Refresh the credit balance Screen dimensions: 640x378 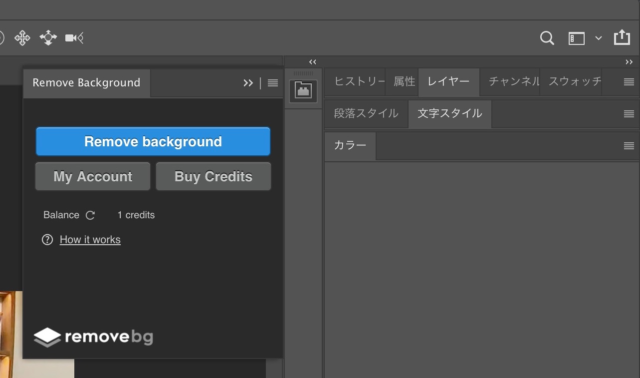[x=90, y=215]
